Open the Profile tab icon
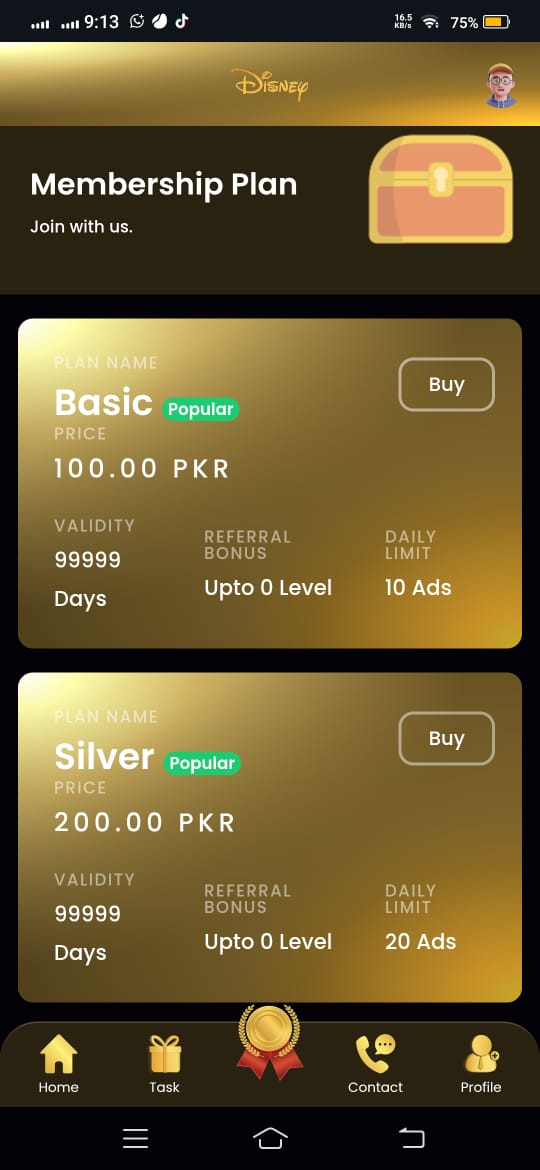 click(x=481, y=1054)
